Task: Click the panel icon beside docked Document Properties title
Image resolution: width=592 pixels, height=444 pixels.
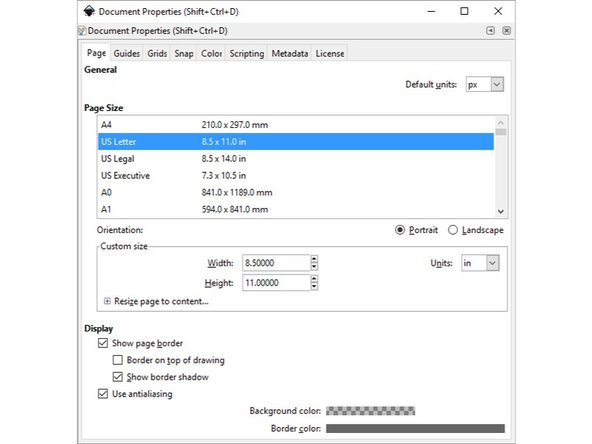Action: (82, 31)
